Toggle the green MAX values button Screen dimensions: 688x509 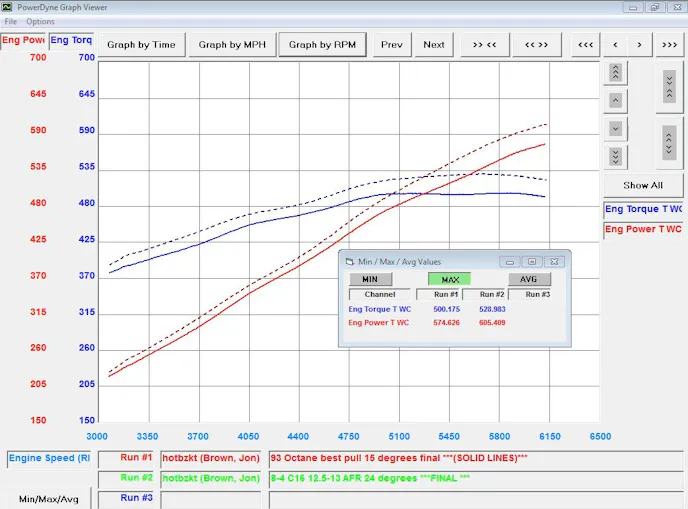pos(449,279)
